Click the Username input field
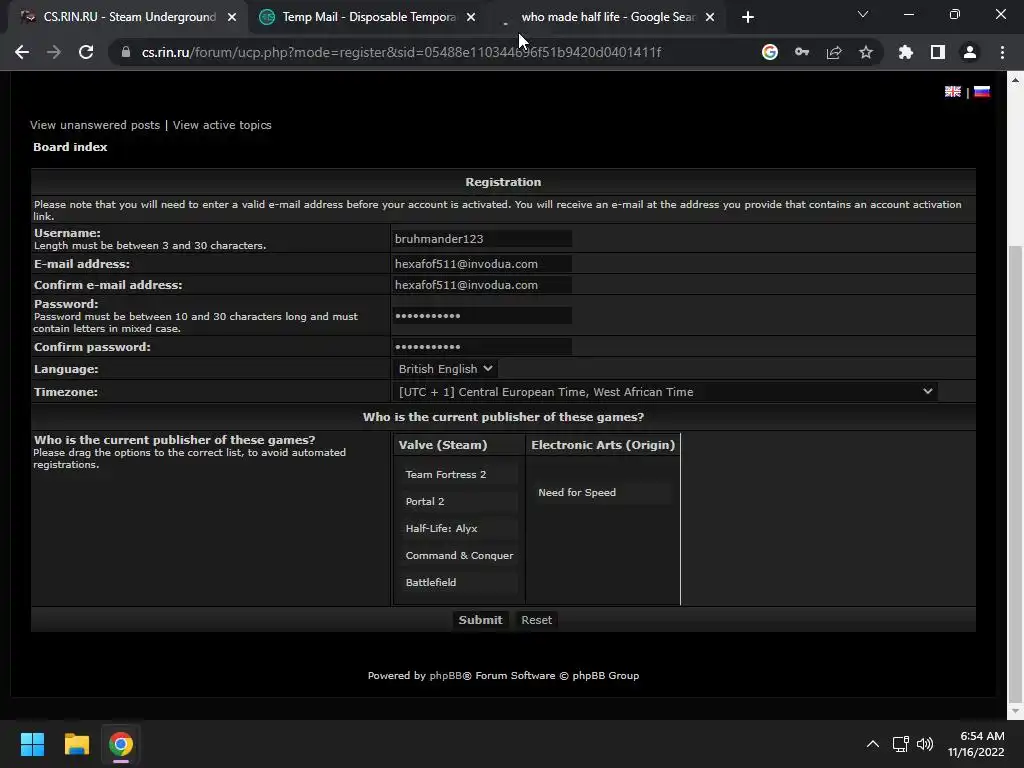 [x=482, y=239]
